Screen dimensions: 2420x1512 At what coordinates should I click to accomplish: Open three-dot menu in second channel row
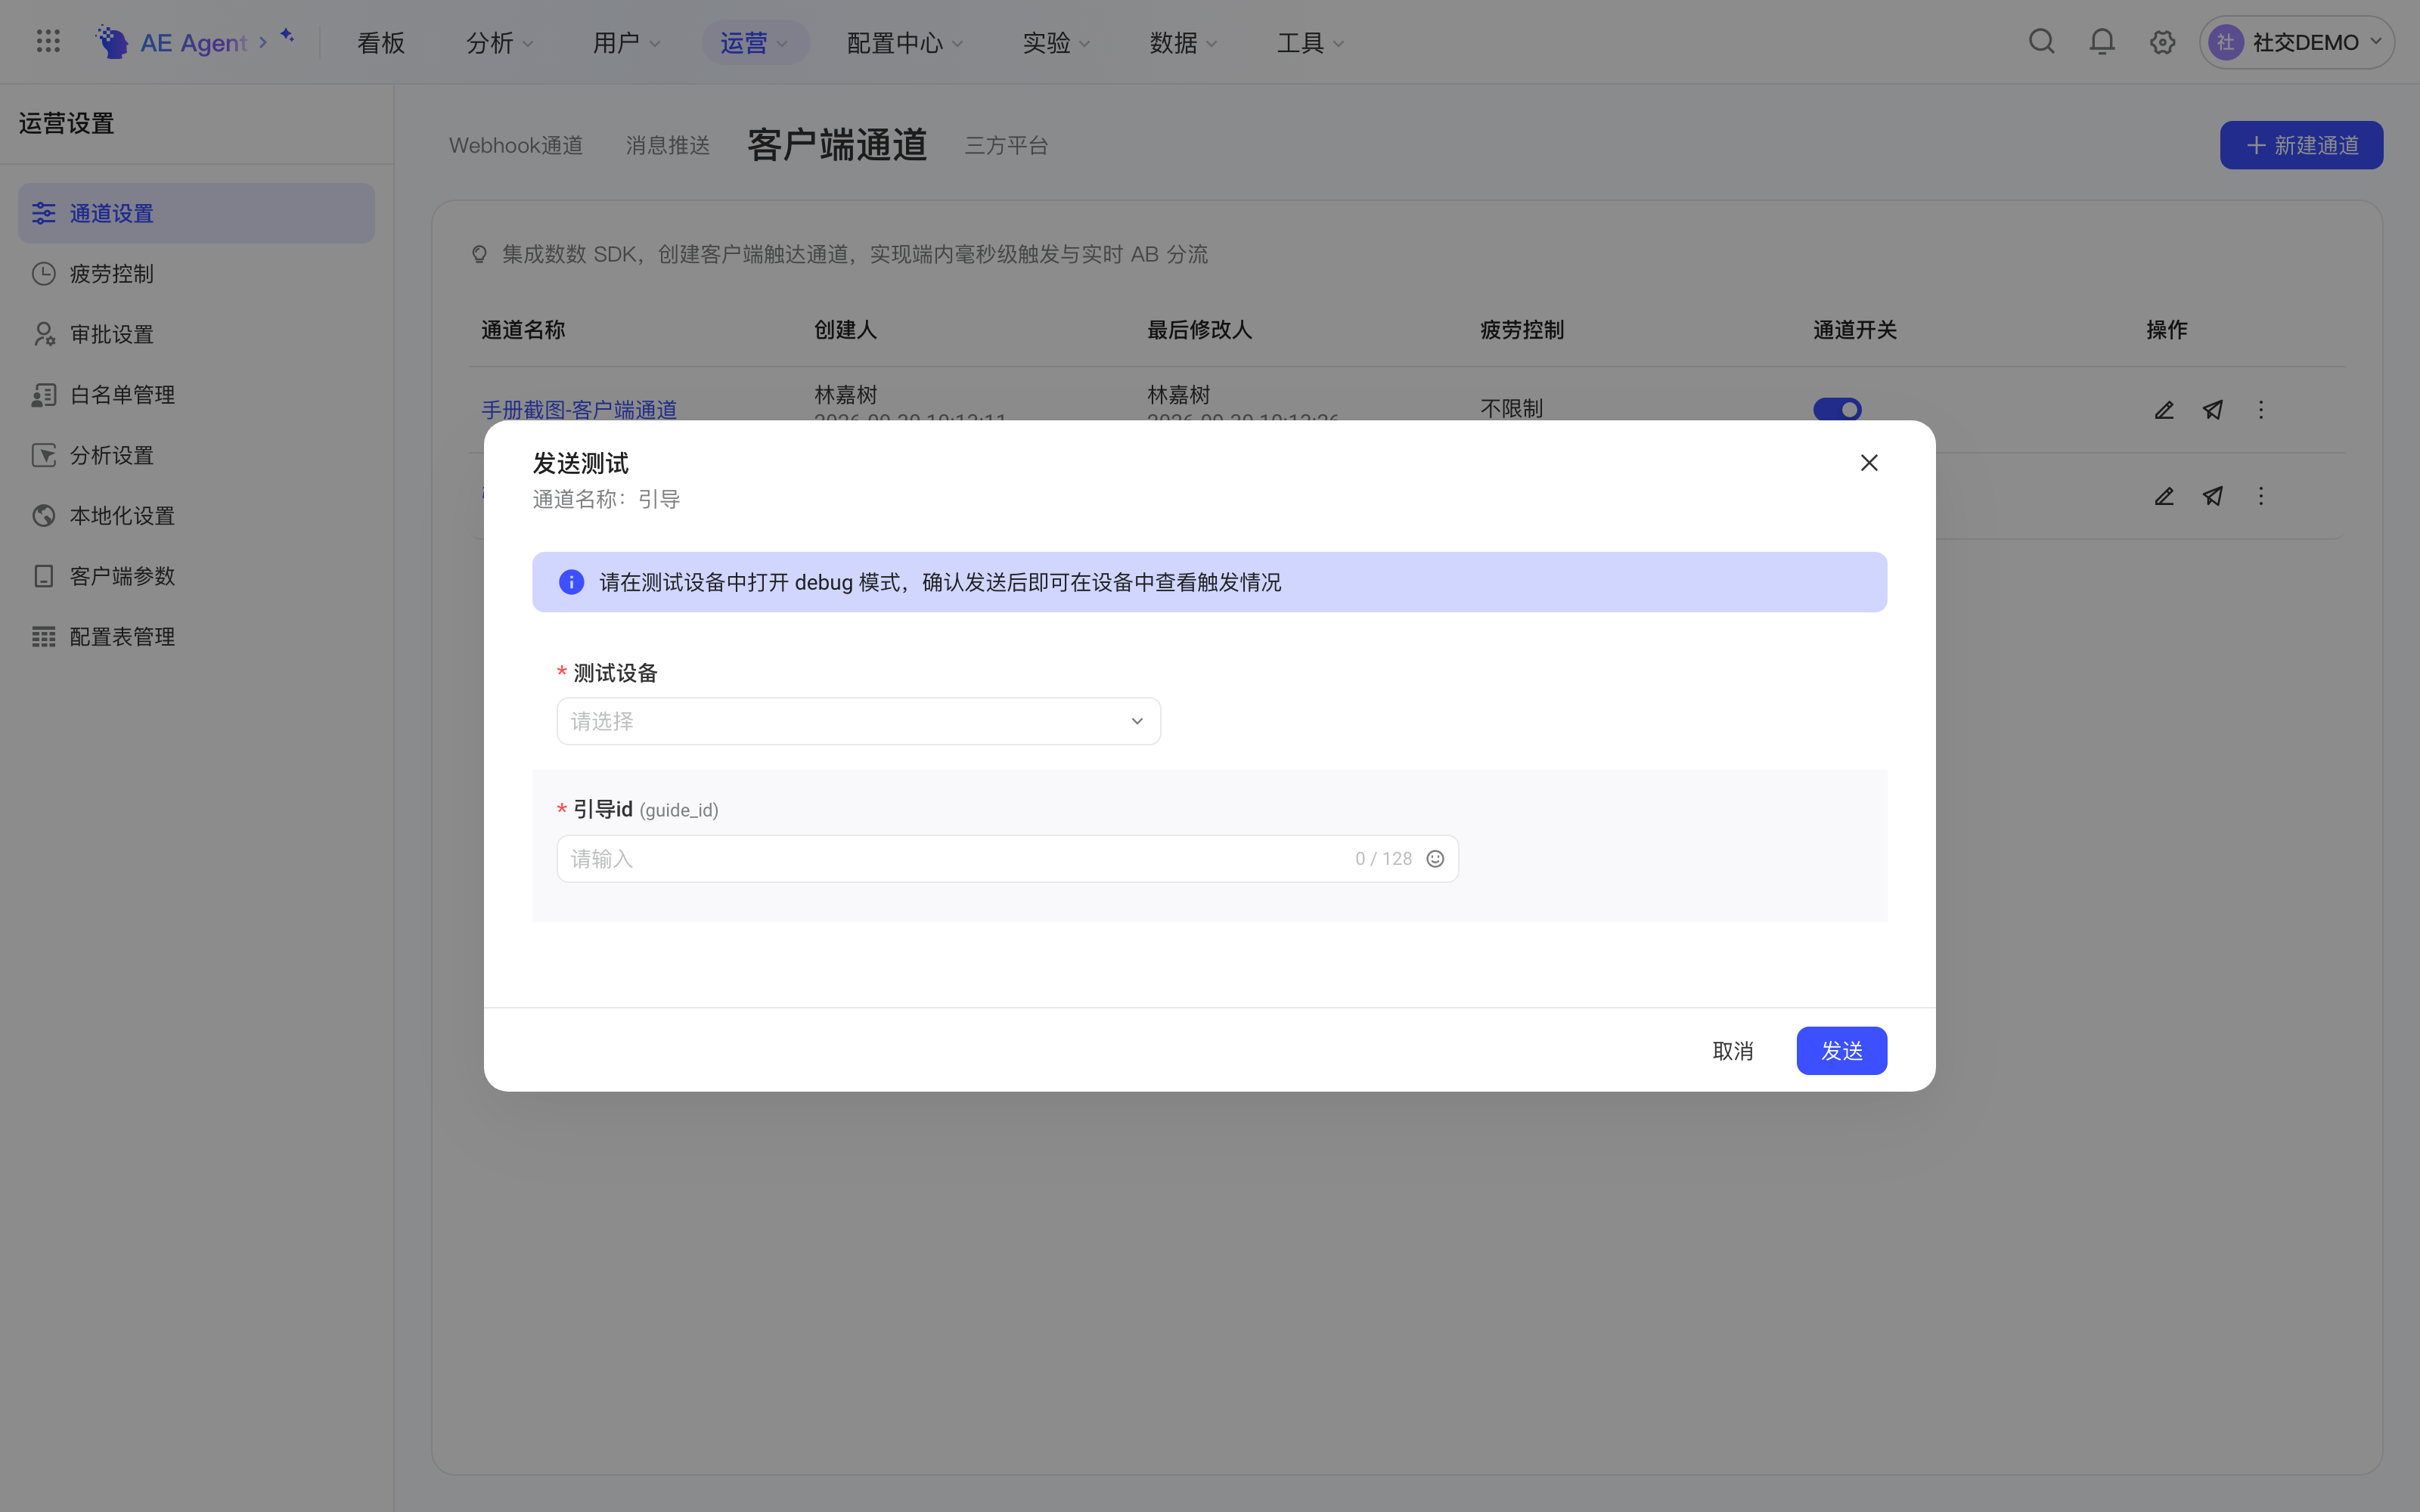tap(2260, 496)
